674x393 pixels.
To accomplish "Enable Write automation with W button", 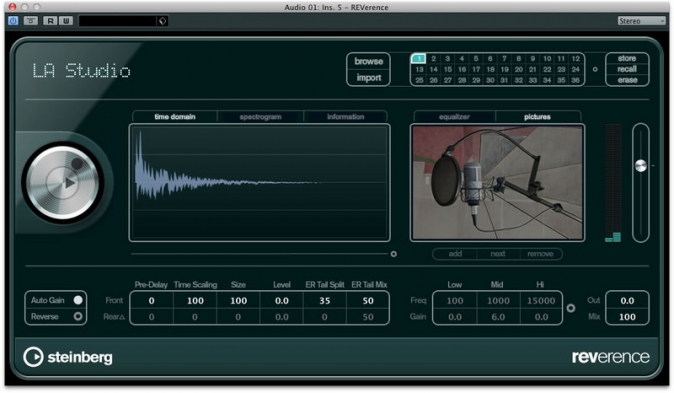I will coord(66,21).
